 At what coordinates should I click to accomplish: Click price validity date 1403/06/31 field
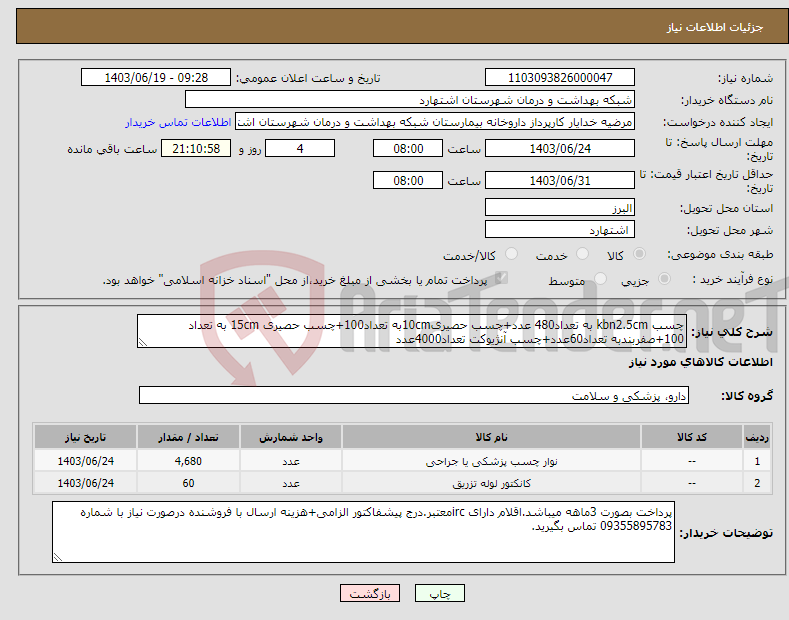pos(560,180)
